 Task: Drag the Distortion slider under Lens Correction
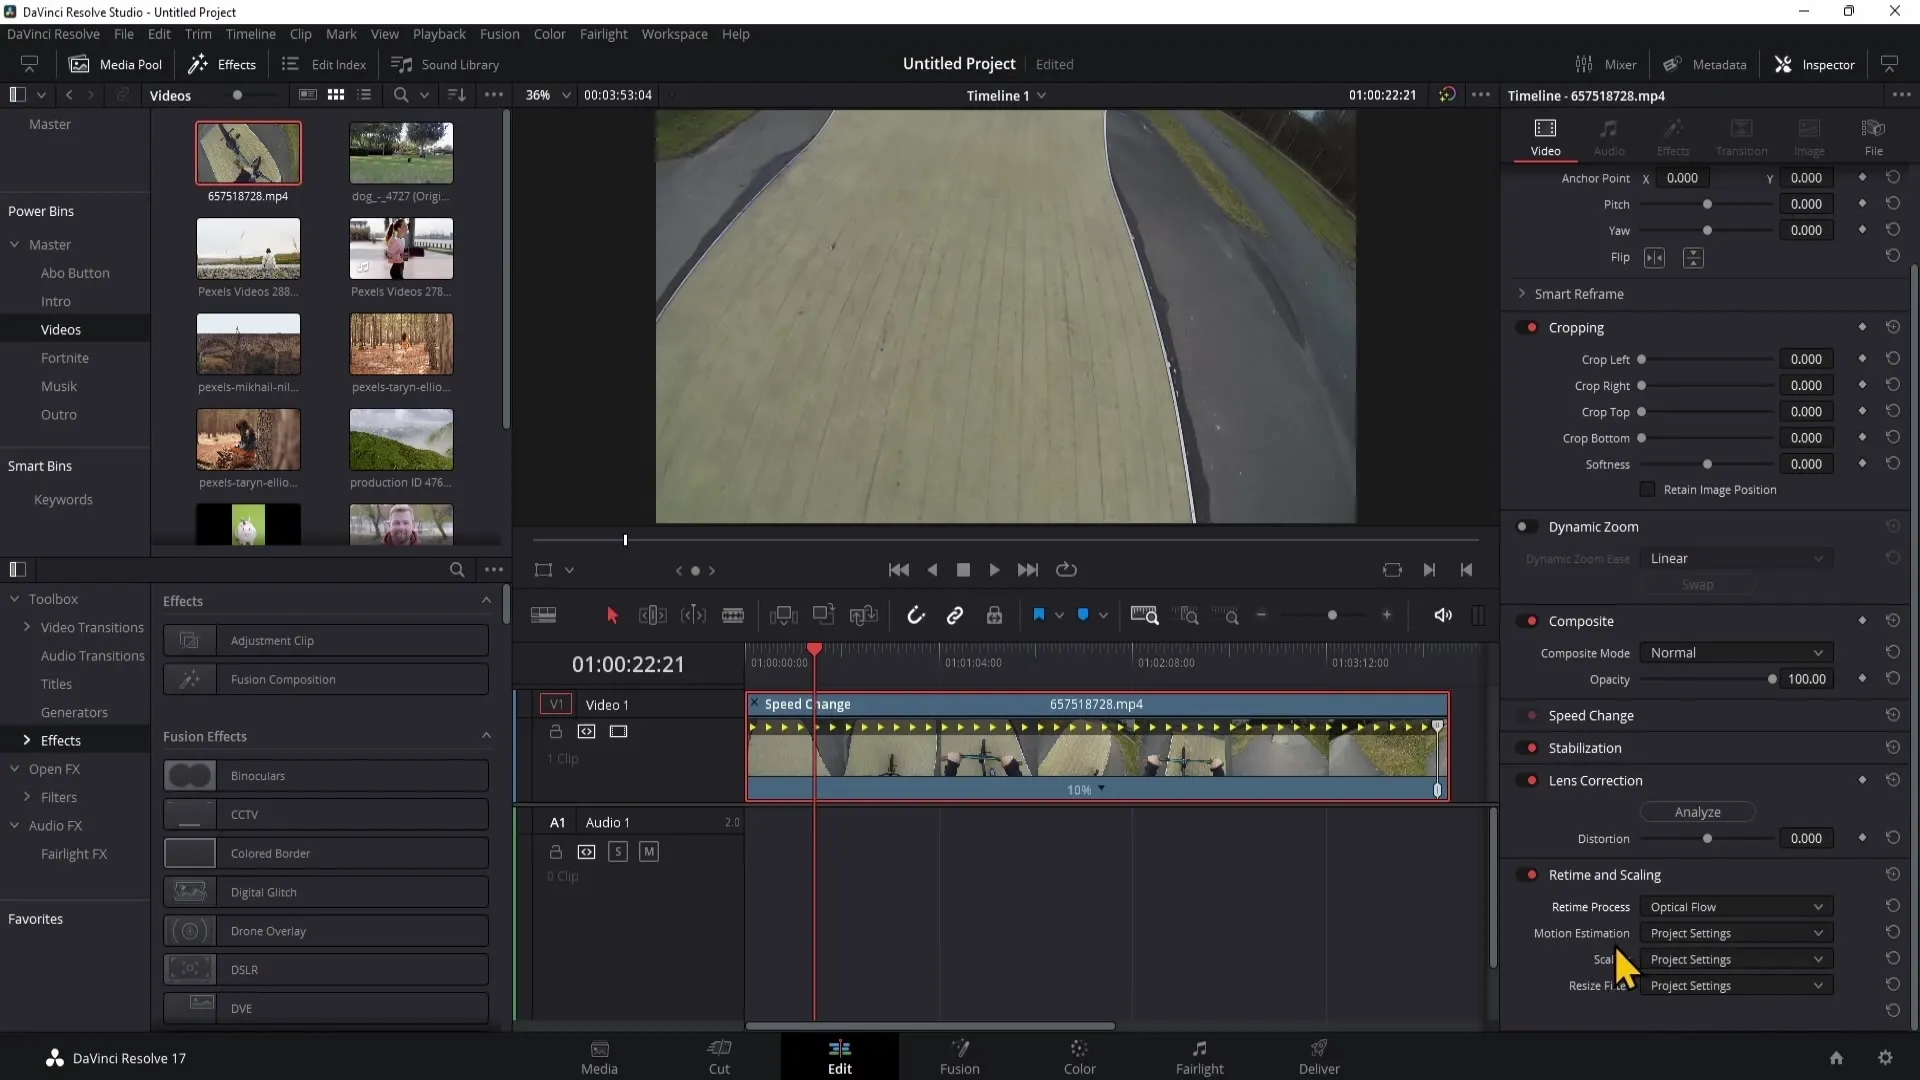tap(1708, 839)
